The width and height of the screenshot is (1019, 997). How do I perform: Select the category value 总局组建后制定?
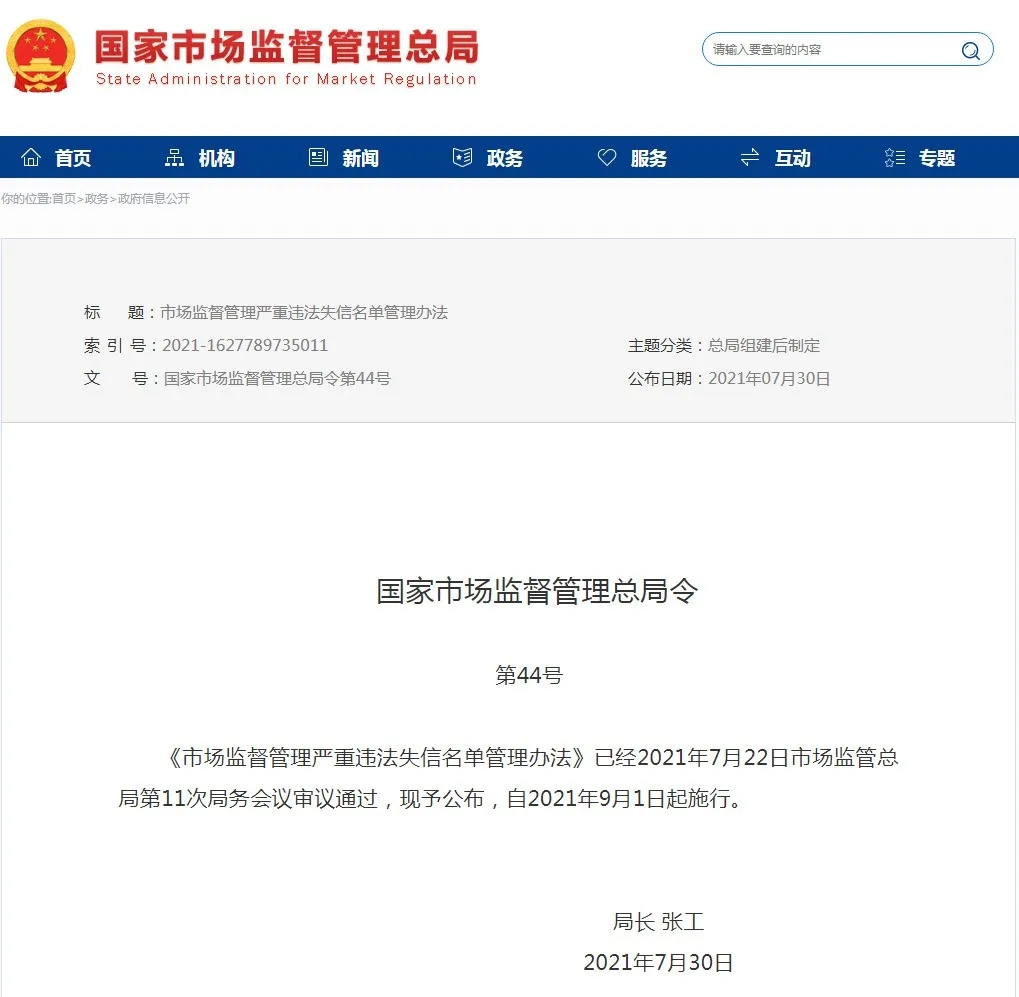click(764, 345)
